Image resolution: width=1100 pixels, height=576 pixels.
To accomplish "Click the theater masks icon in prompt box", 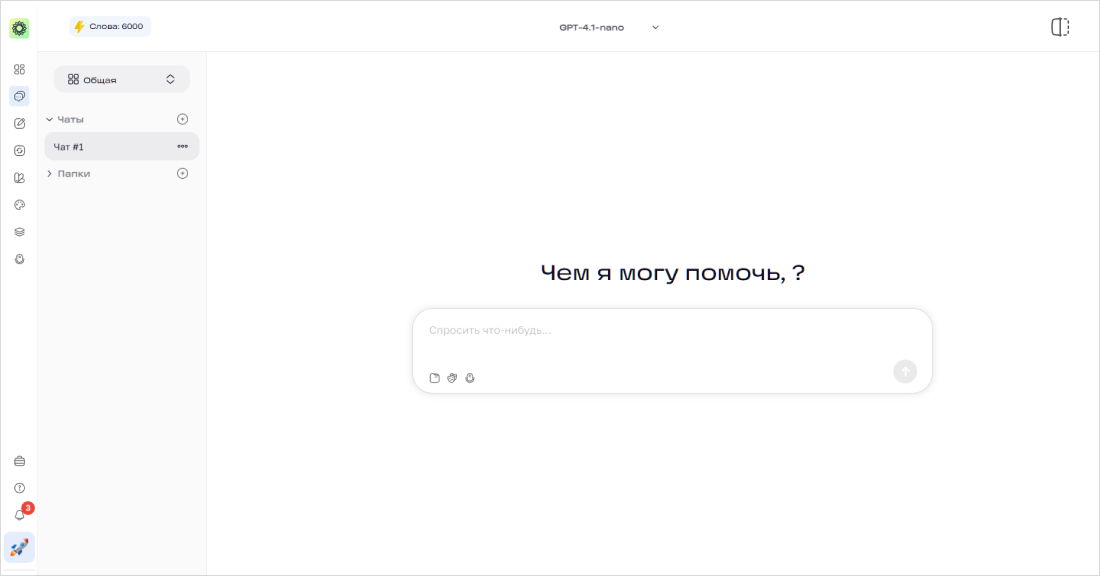I will (x=452, y=378).
